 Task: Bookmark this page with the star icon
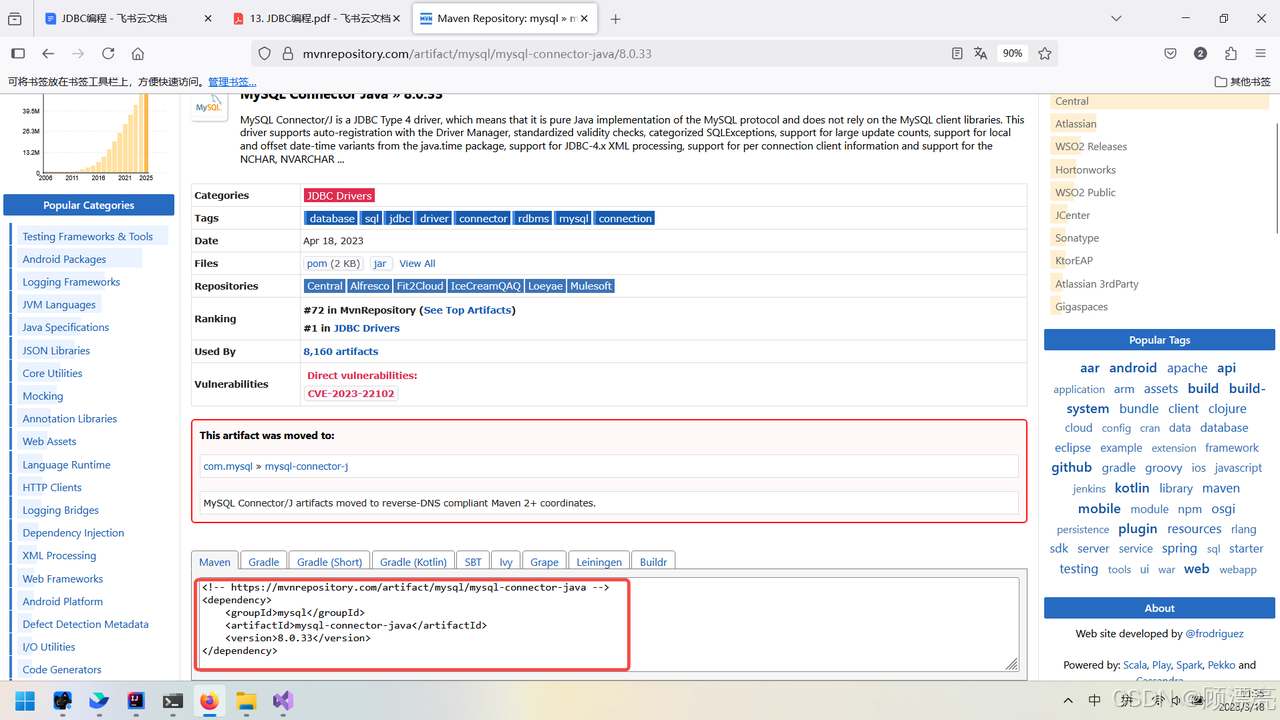point(1045,53)
